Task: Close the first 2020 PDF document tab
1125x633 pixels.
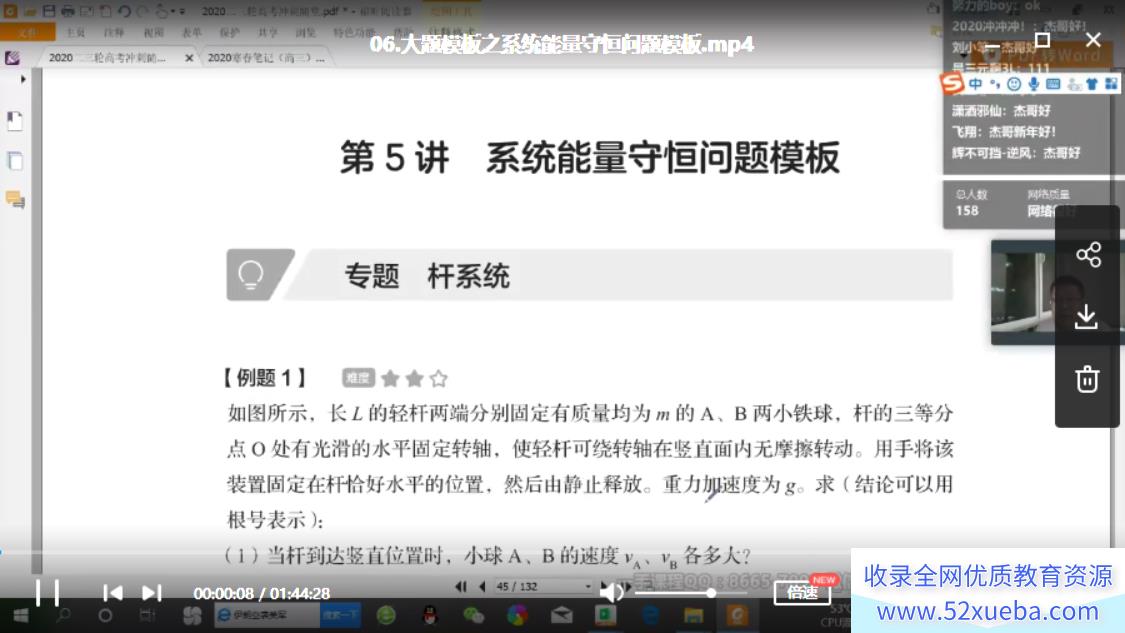Action: point(189,58)
